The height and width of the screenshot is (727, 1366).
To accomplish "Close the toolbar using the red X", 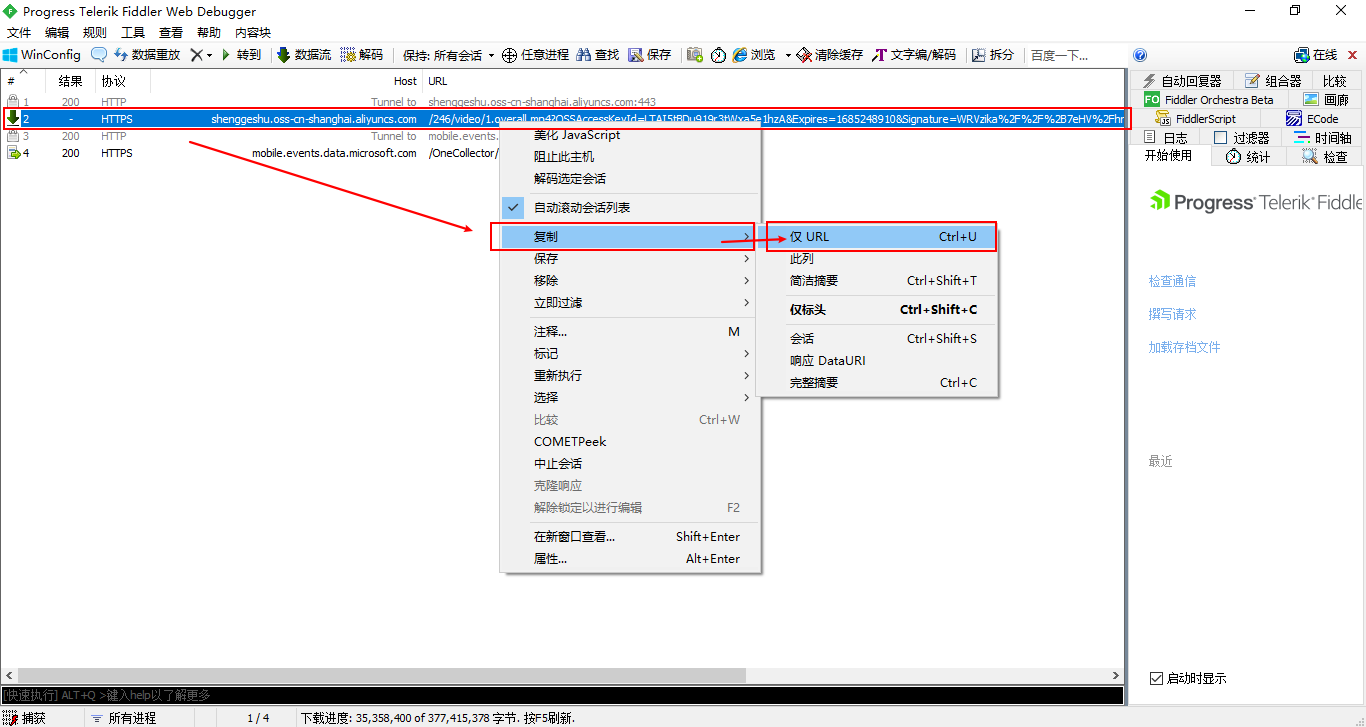I will [x=1353, y=55].
